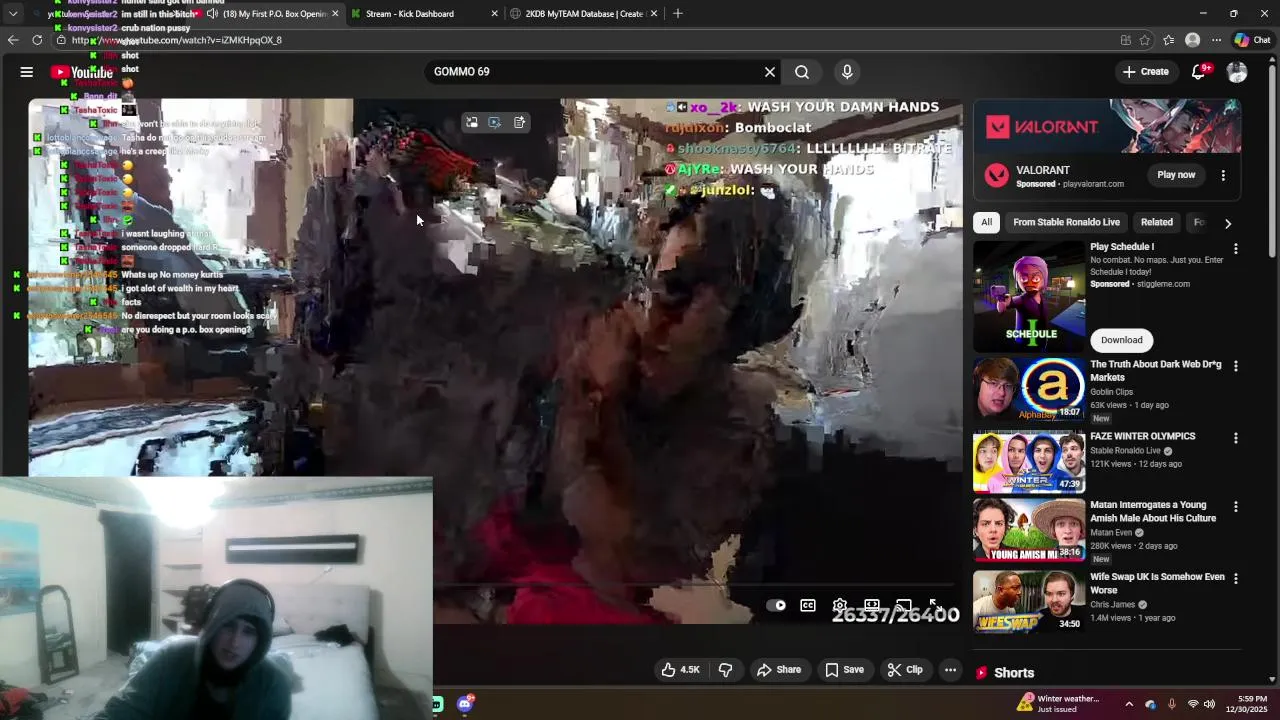The width and height of the screenshot is (1280, 720).
Task: Close the Stream - Kick Dashboard tab
Action: pos(494,14)
